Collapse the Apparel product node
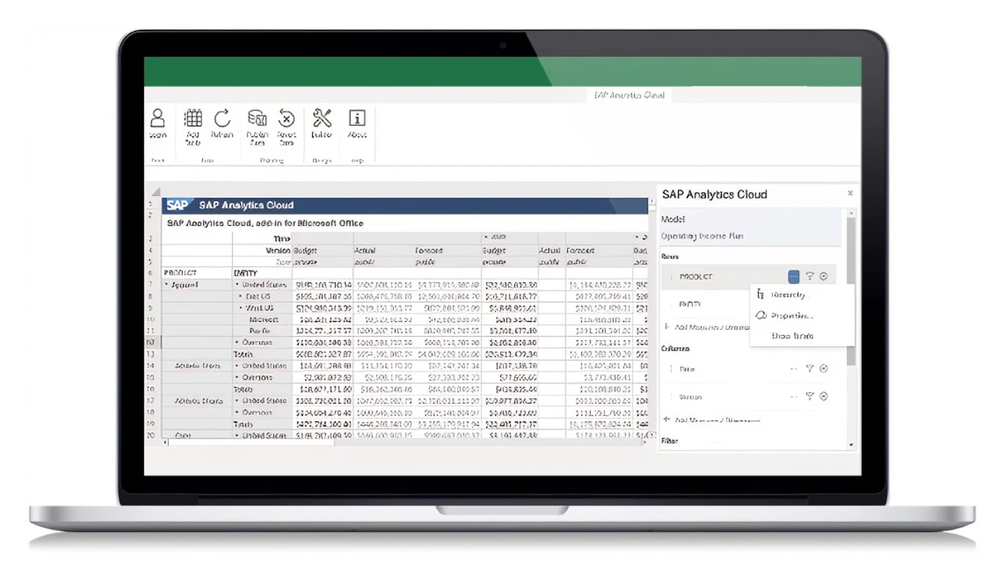This screenshot has height=570, width=999. (167, 285)
